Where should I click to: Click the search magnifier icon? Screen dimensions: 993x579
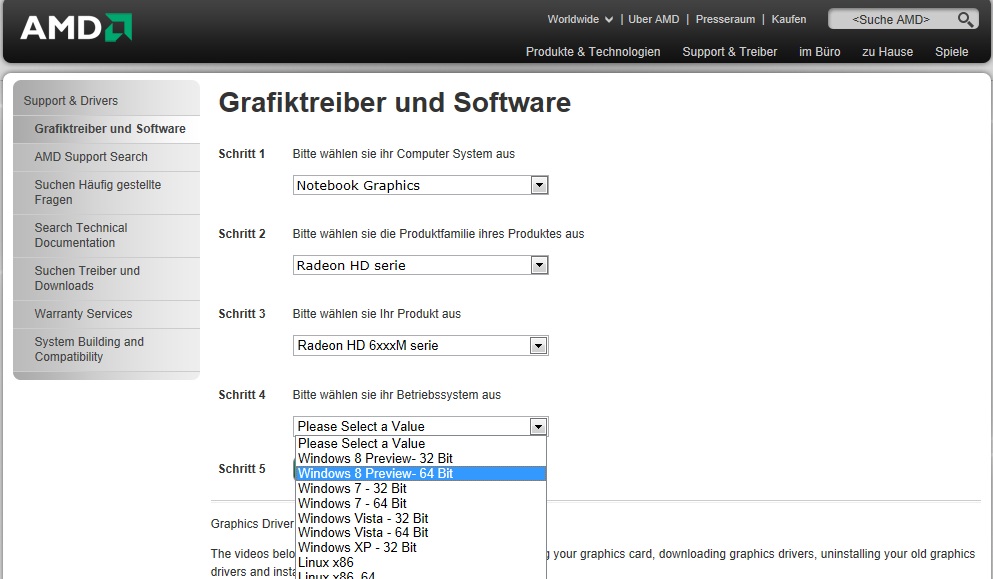[x=965, y=20]
